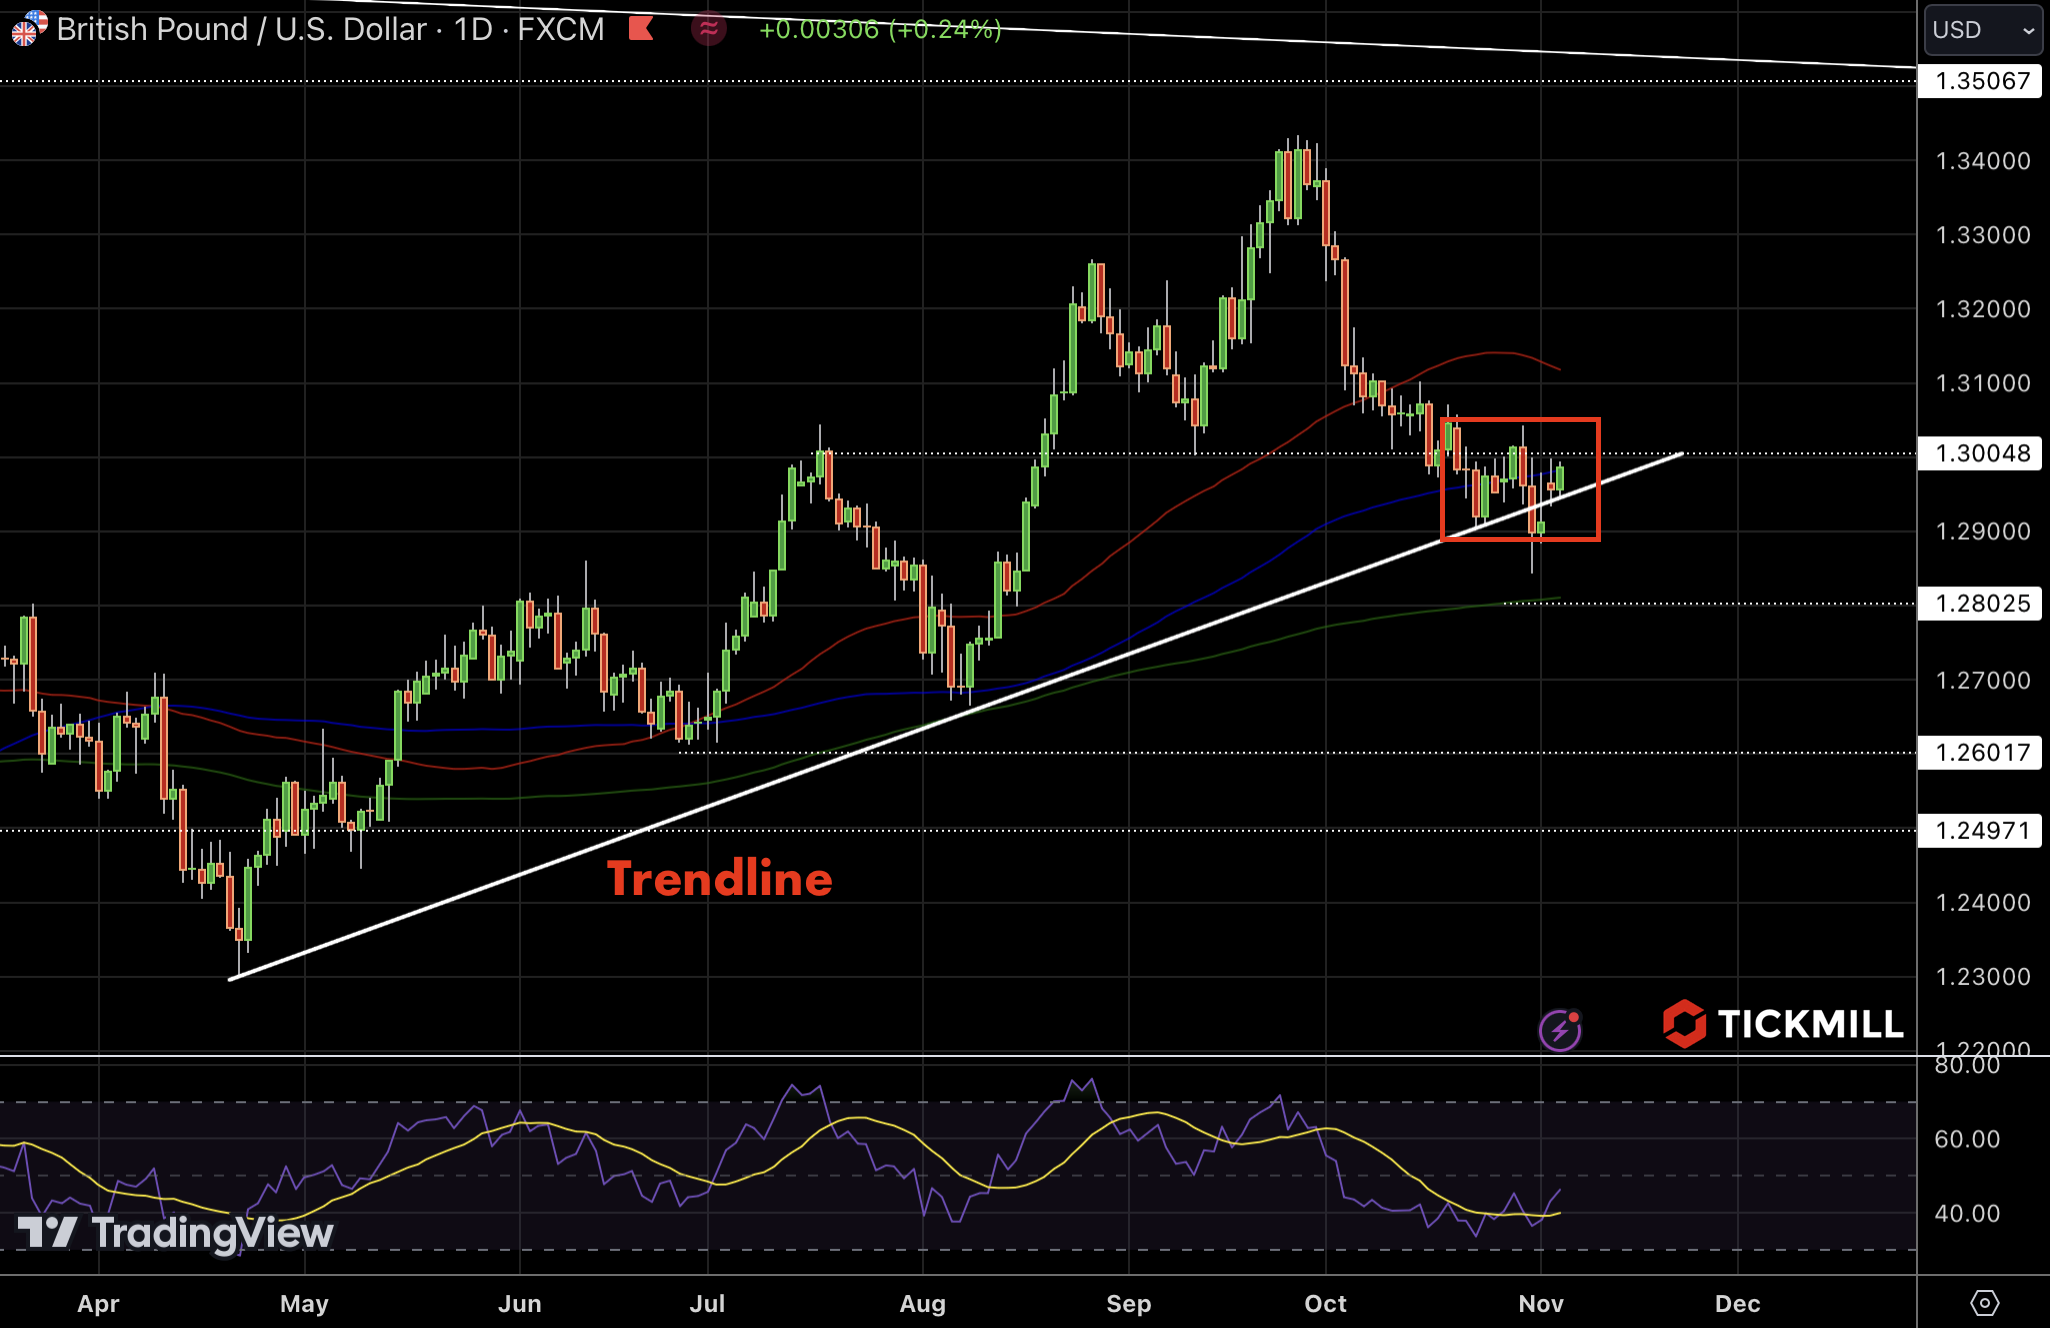Click the pink approximate-equals indicator icon
The image size is (2050, 1328).
click(x=708, y=29)
